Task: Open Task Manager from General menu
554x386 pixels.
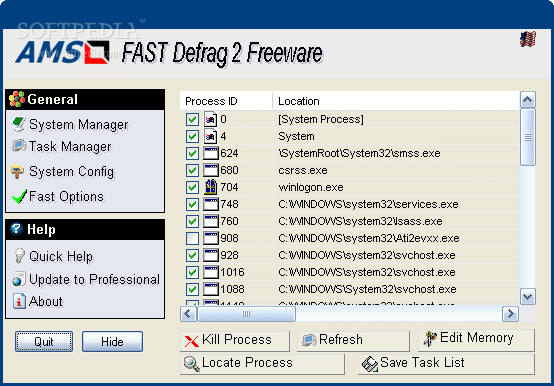Action: pyautogui.click(x=70, y=146)
